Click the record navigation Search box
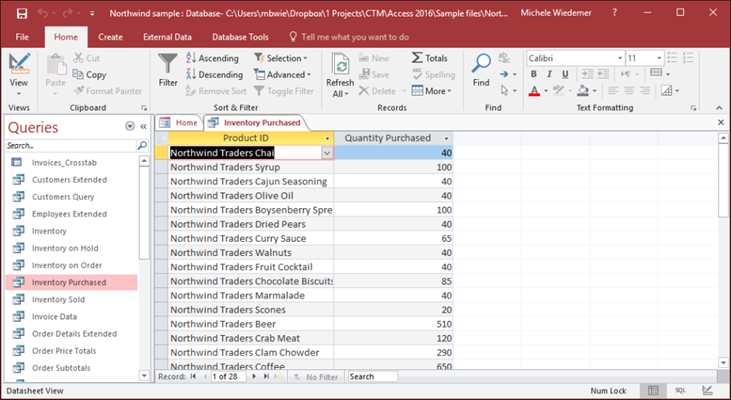Image resolution: width=731 pixels, height=400 pixels. [x=373, y=376]
